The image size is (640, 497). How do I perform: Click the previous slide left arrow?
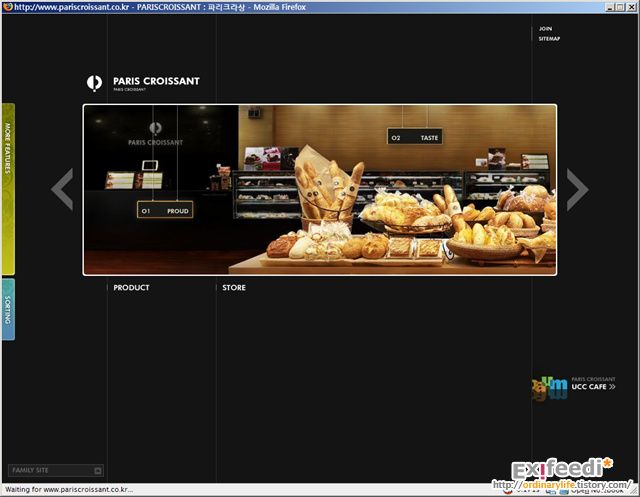point(62,189)
